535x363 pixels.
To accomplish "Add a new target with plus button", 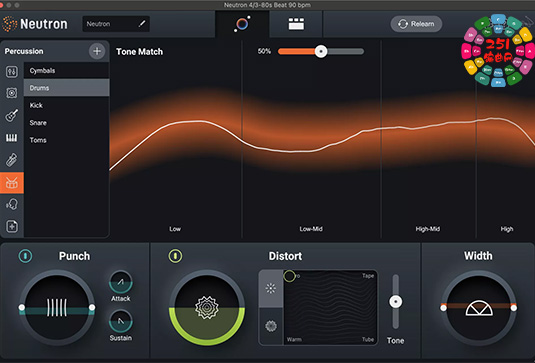I will pyautogui.click(x=97, y=51).
